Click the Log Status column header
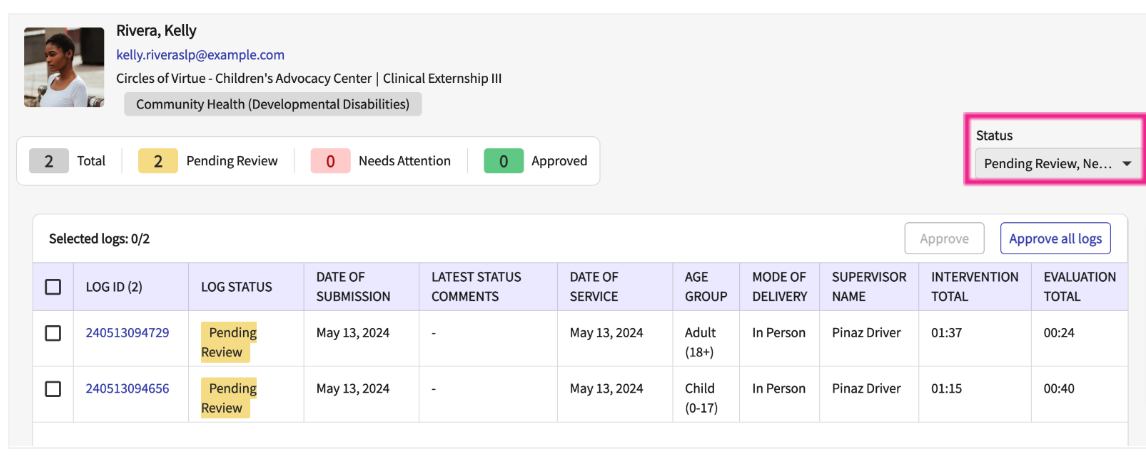Screen dimensions: 1146x458 pos(236,287)
